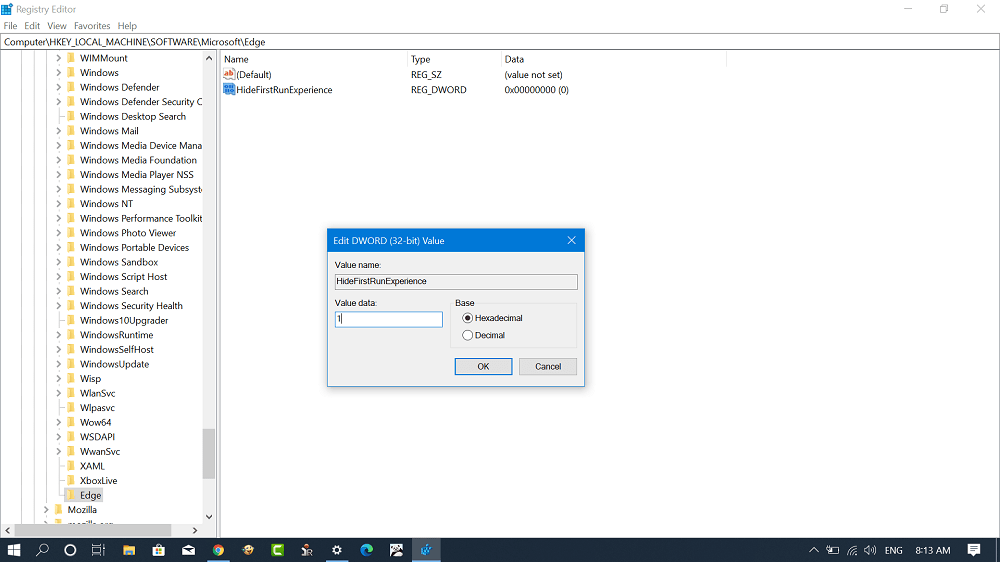
Task: Open network Wi-Fi status in tray
Action: (x=852, y=550)
